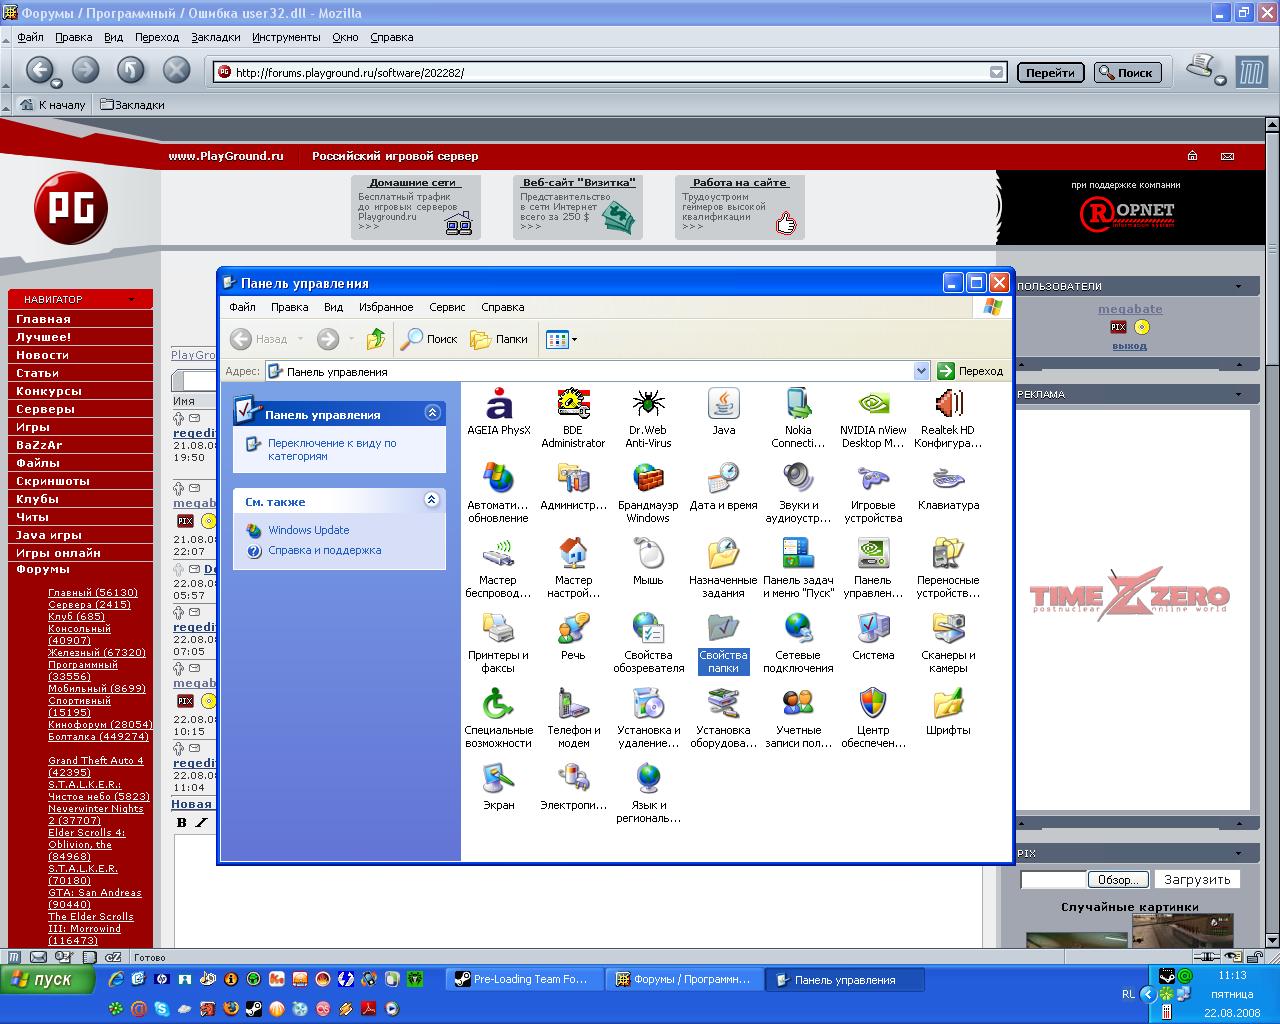Screen dimensions: 1280x1024
Task: Open the Сервис menu in Control Panel
Action: pos(447,307)
